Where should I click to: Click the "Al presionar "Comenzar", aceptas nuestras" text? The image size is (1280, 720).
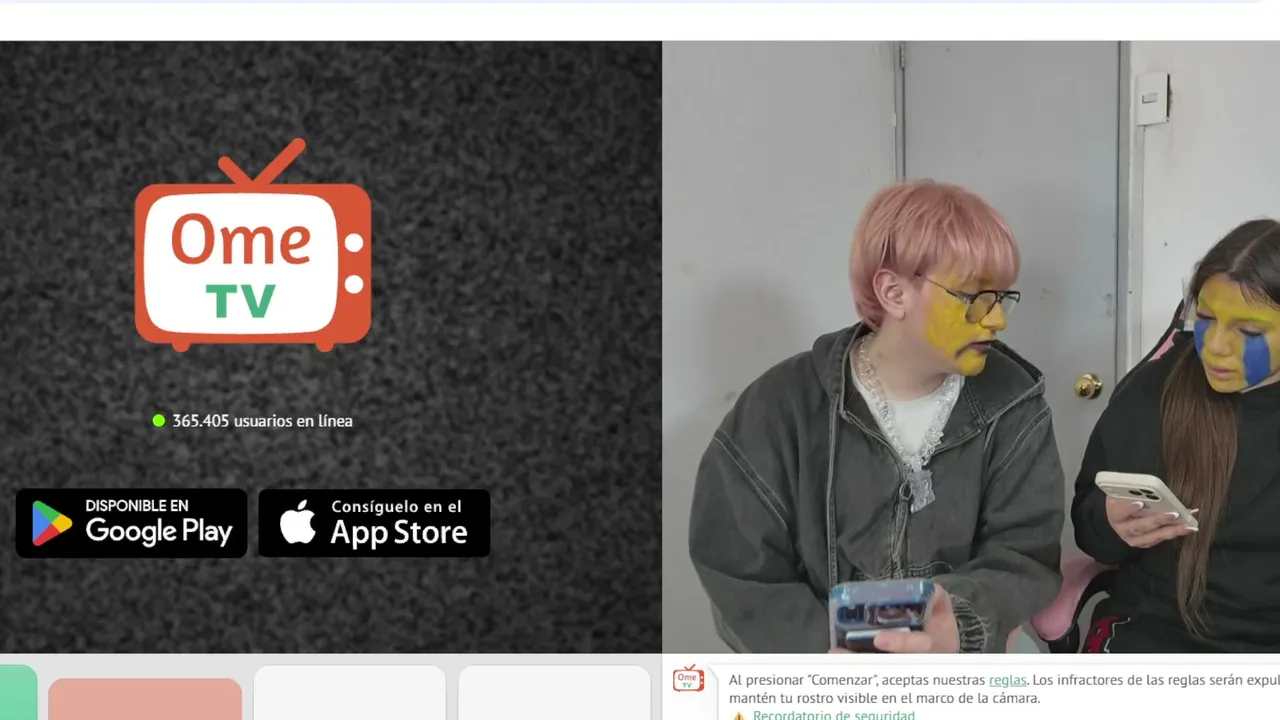click(857, 680)
